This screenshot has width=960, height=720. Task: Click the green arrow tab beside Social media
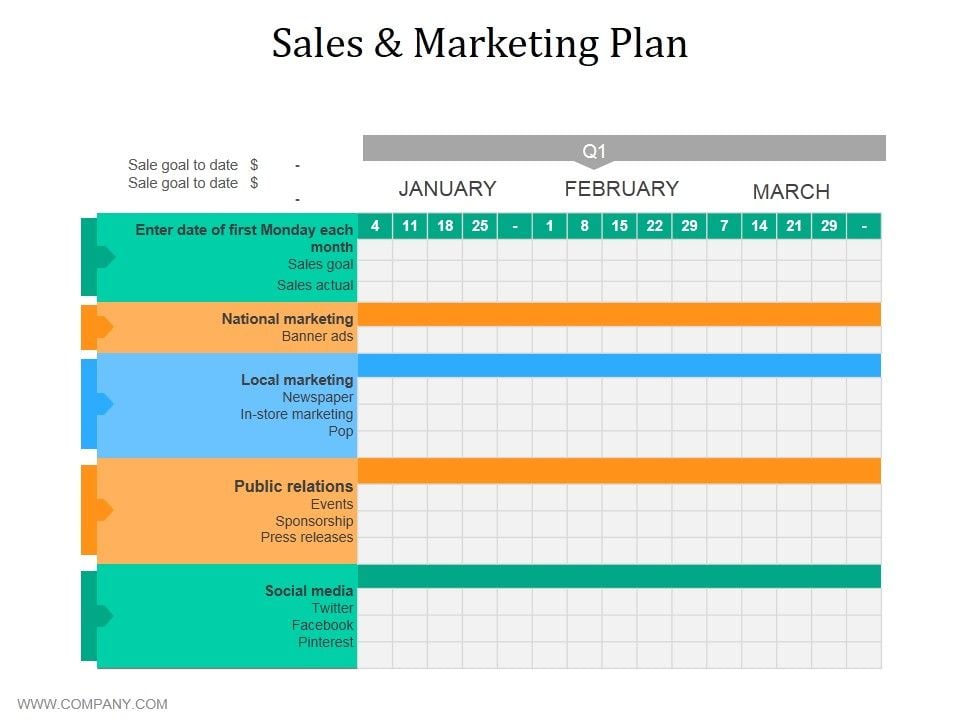(x=97, y=616)
